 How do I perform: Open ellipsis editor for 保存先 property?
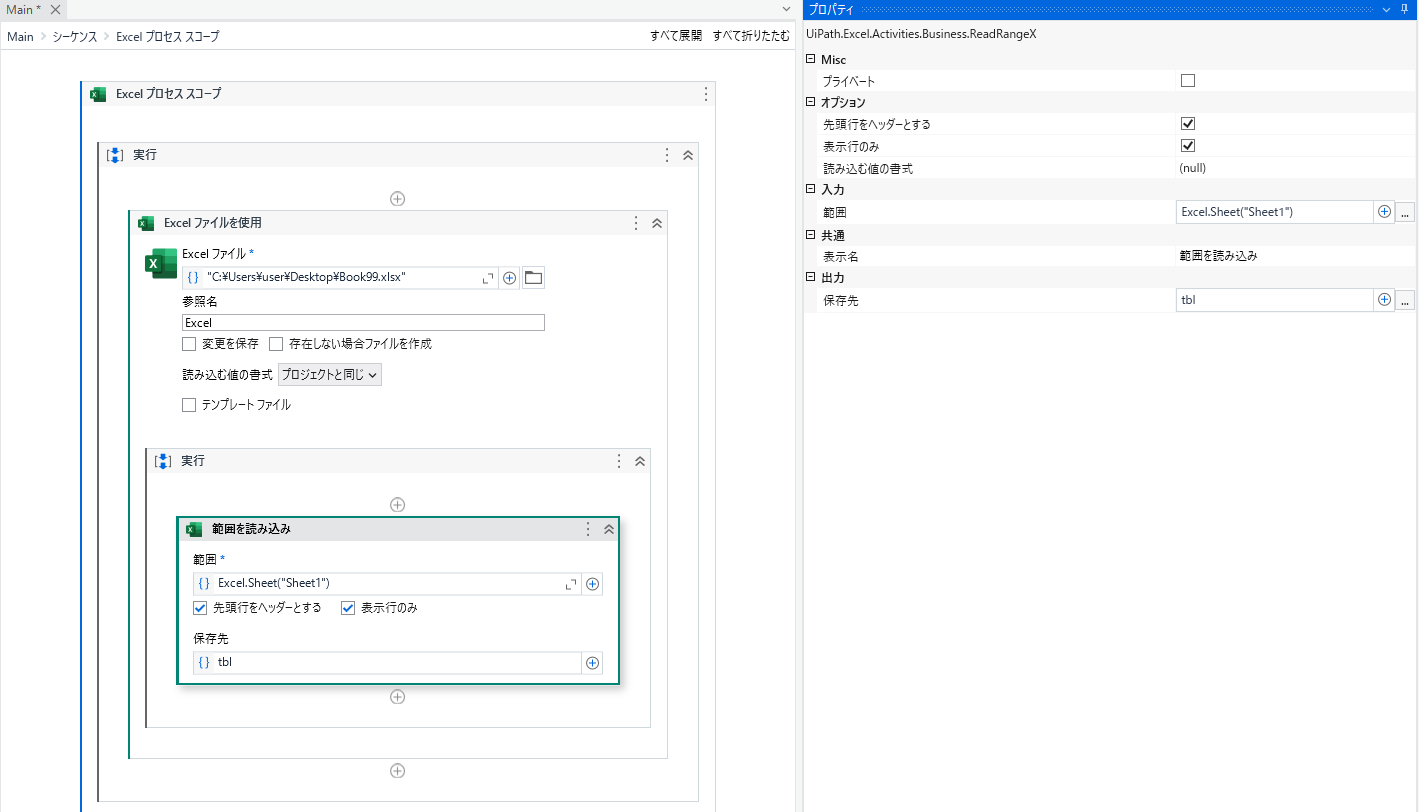click(1405, 300)
